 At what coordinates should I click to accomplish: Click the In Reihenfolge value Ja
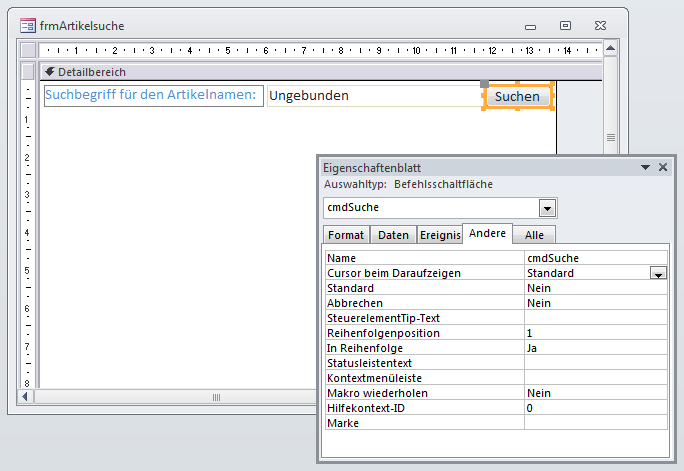tap(596, 348)
